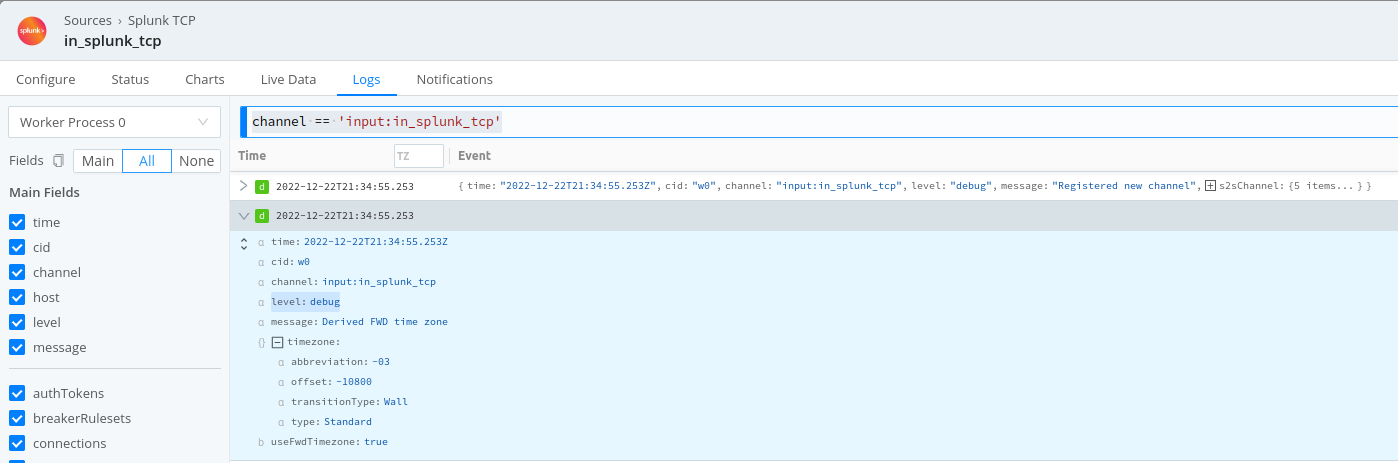Screen dimensions: 1398x463
Task: Click the channel filter expression input
Action: click(818, 122)
